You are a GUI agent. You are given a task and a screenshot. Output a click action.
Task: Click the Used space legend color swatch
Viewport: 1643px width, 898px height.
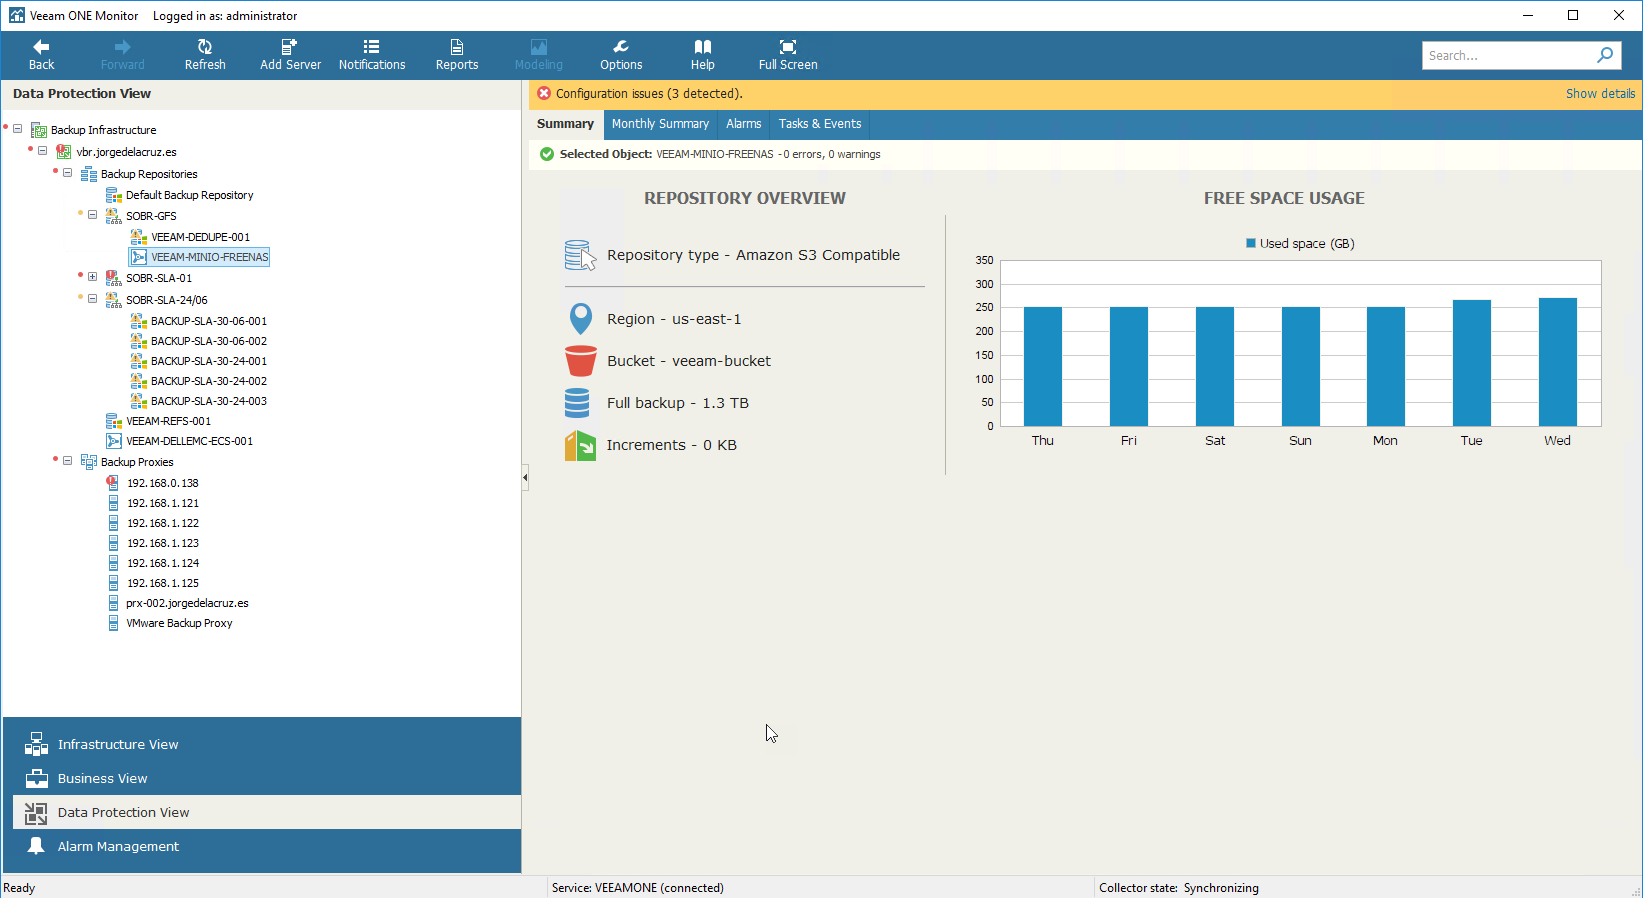click(1251, 243)
